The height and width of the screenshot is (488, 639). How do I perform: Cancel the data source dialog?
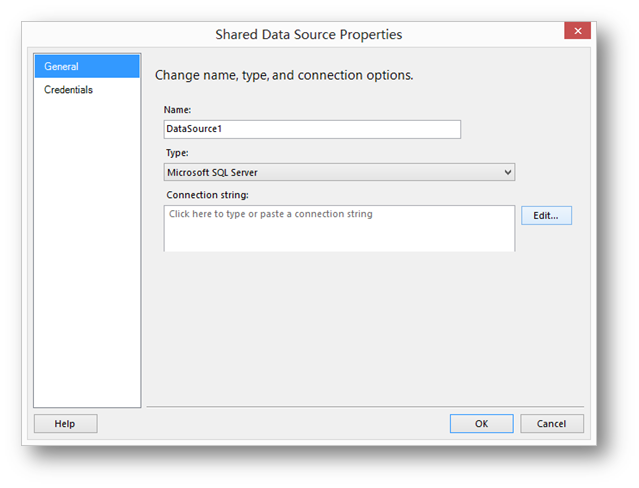click(x=551, y=424)
